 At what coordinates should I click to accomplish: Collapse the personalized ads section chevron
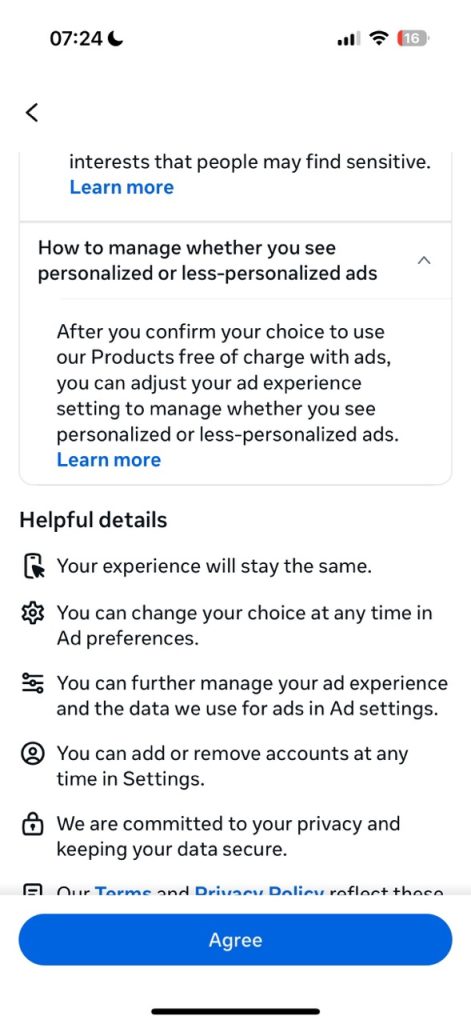[x=424, y=261]
